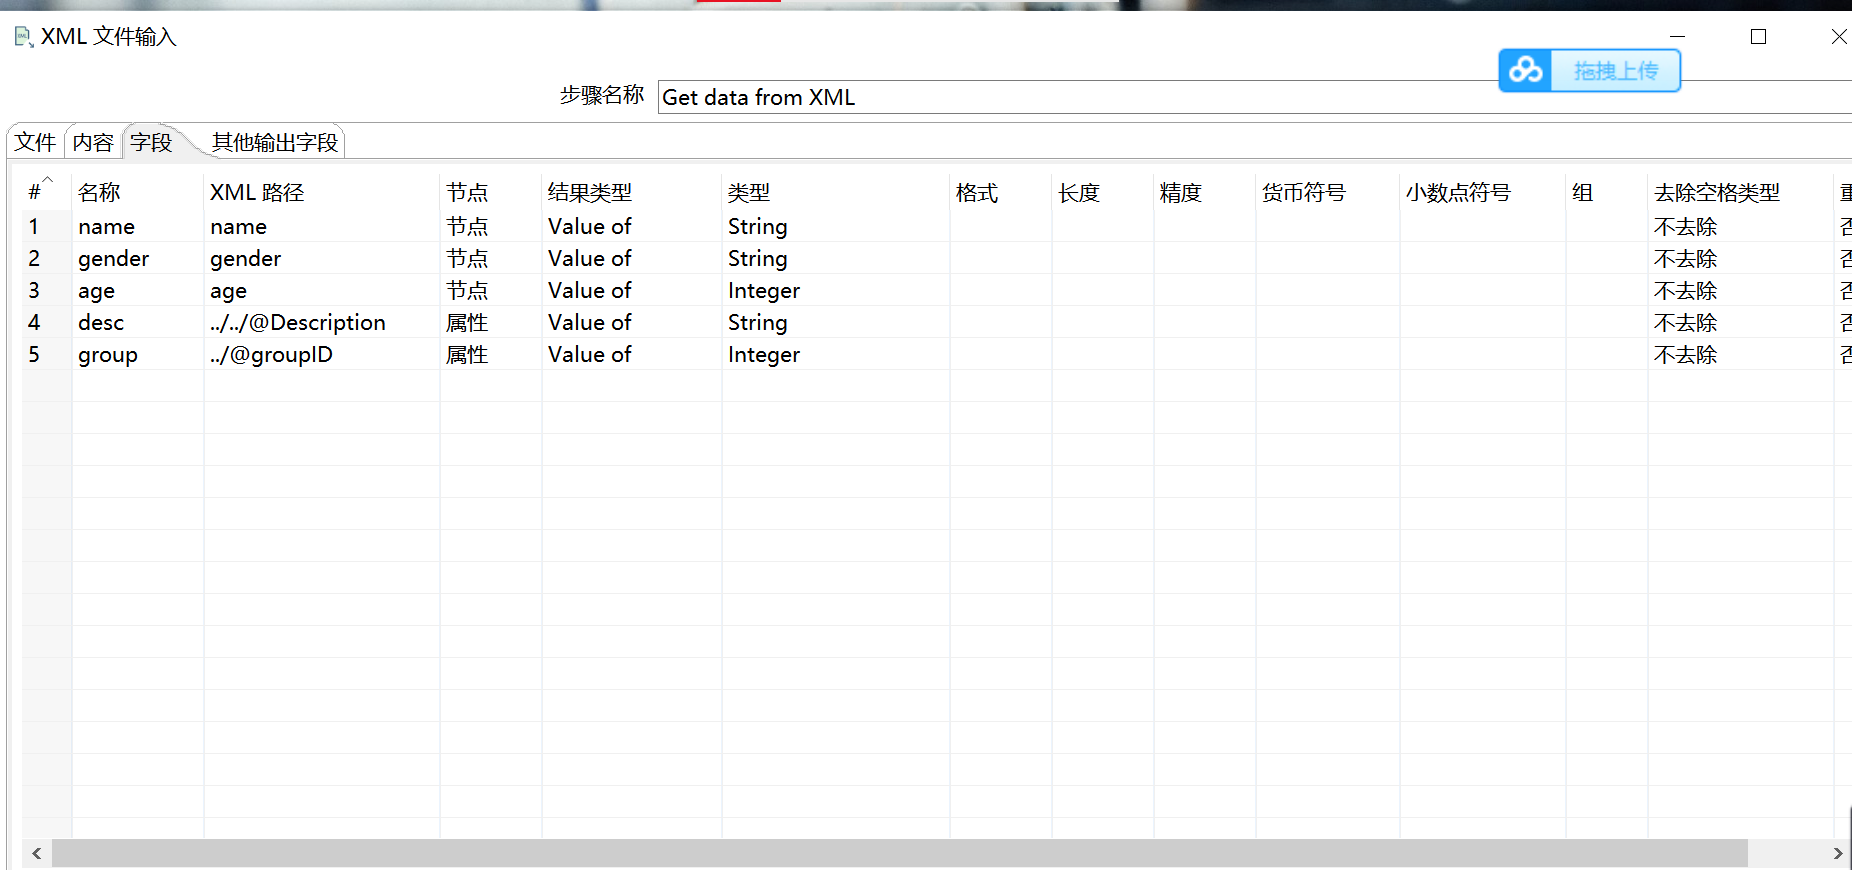Click 不去除 in the group row
Image resolution: width=1852 pixels, height=870 pixels.
[x=1686, y=354]
